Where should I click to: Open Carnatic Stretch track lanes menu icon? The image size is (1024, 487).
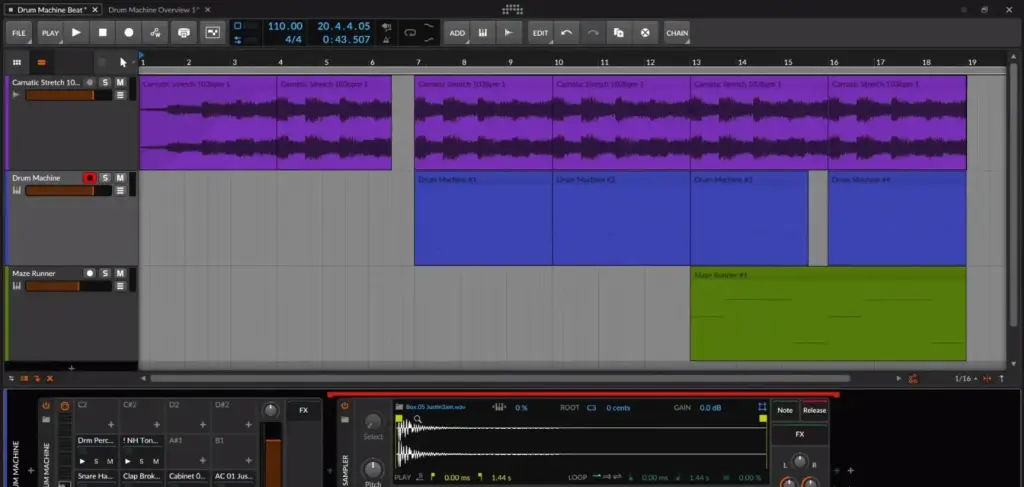(120, 95)
